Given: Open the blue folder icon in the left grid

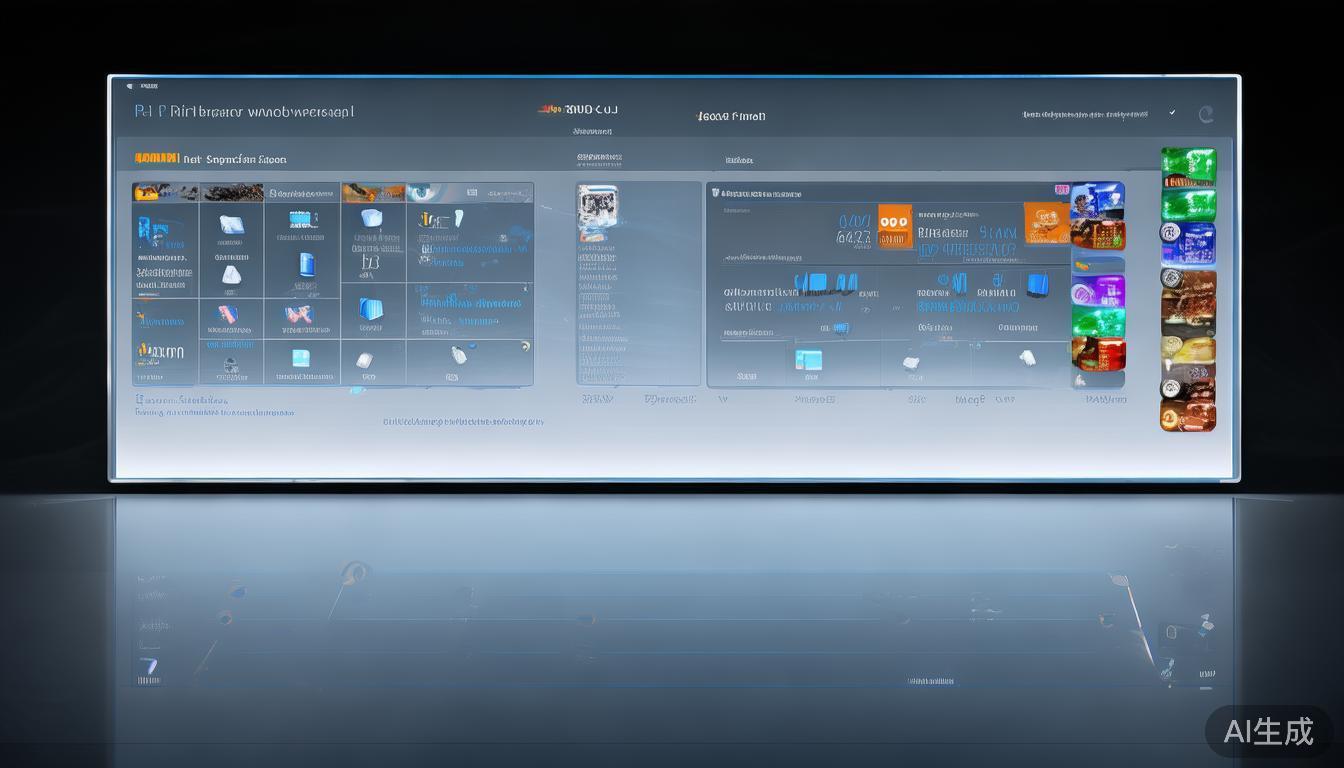Looking at the screenshot, I should point(371,309).
